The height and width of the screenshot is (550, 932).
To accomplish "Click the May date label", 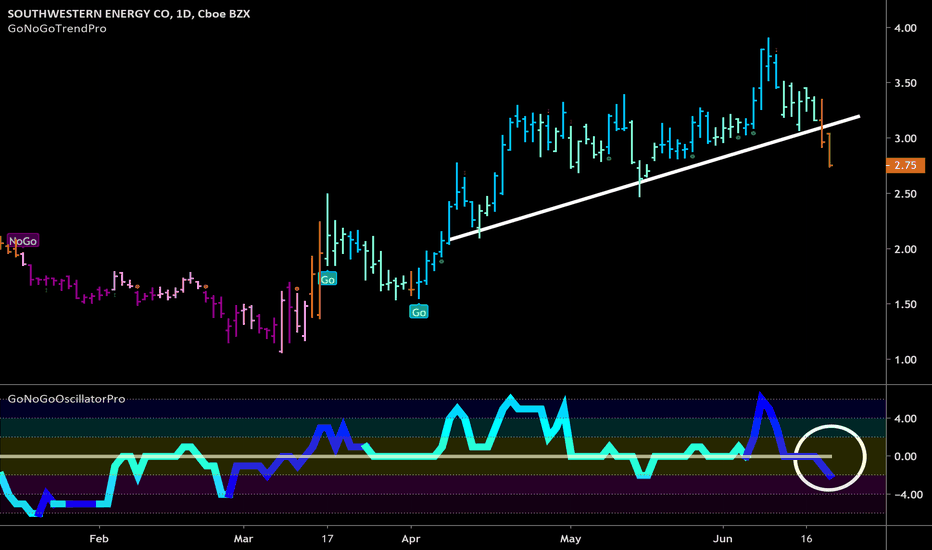I will 571,539.
